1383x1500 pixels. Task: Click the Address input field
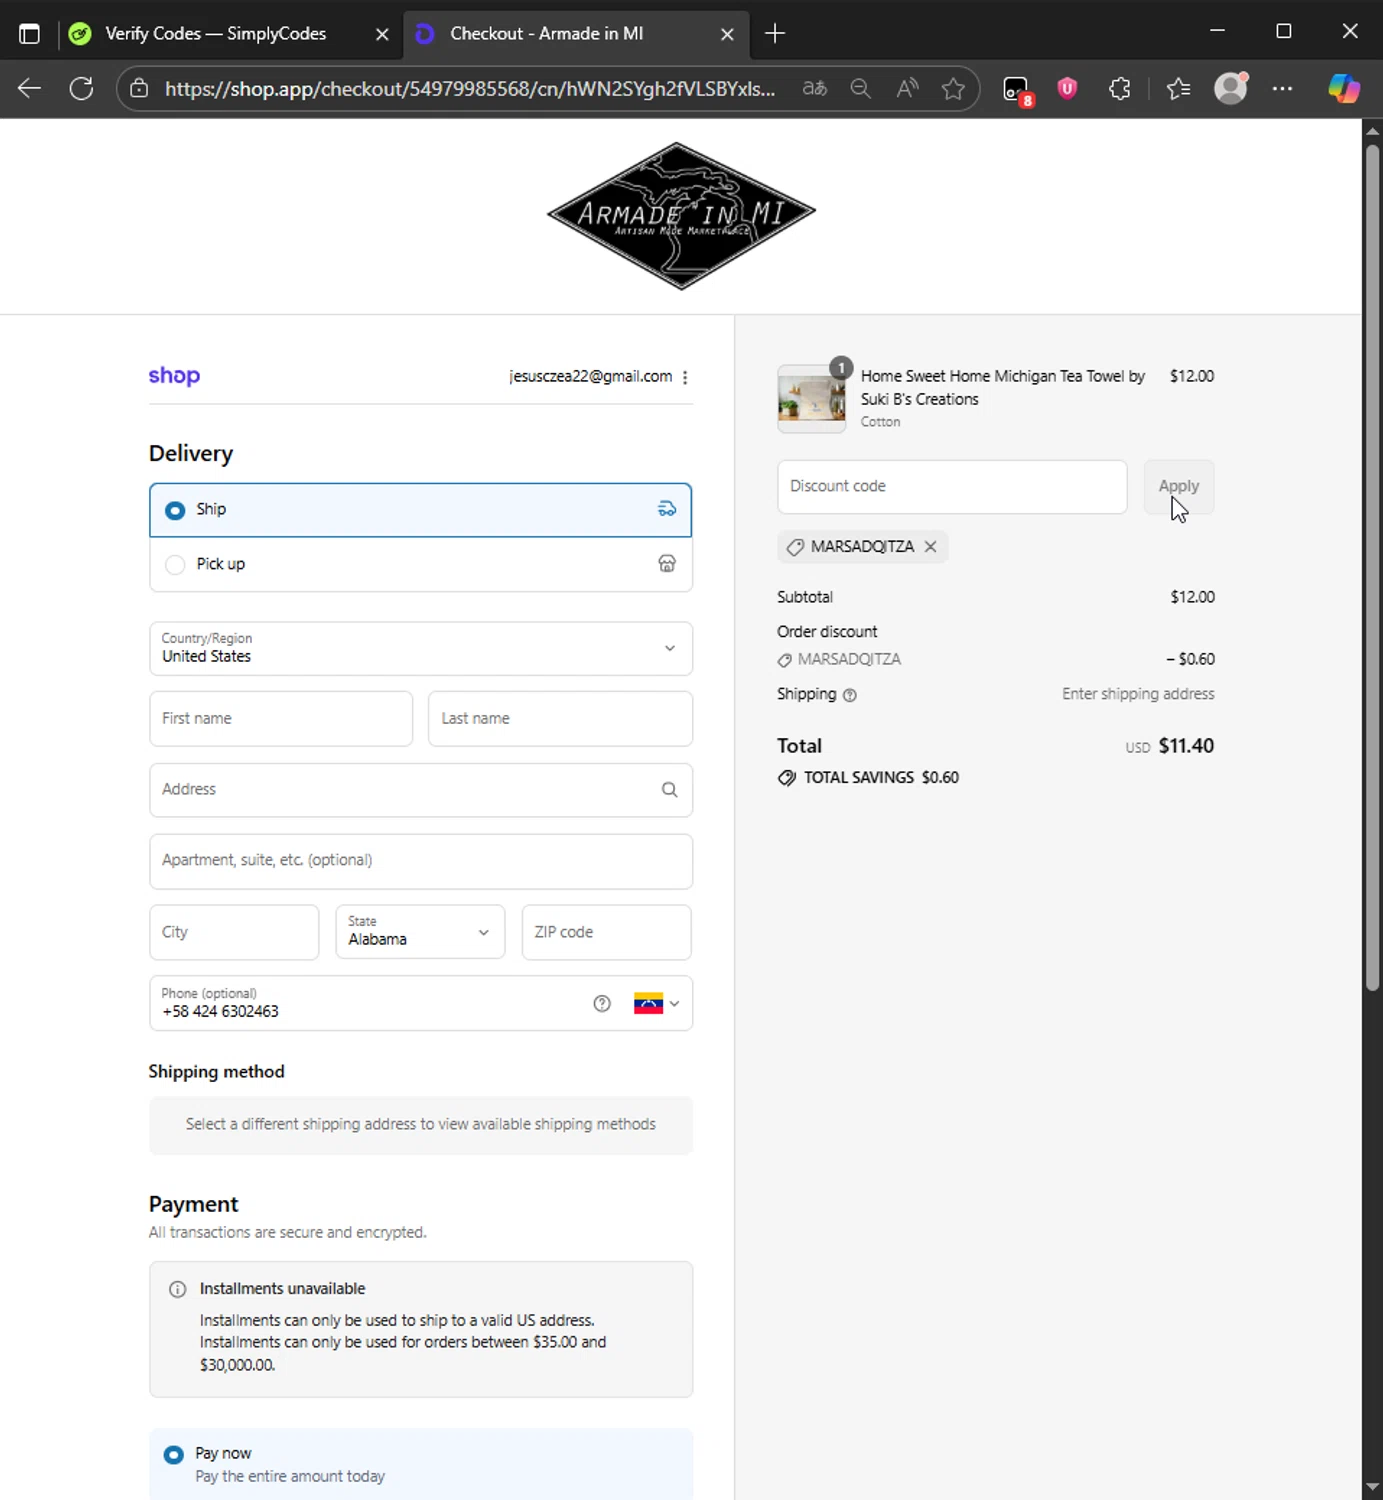420,790
